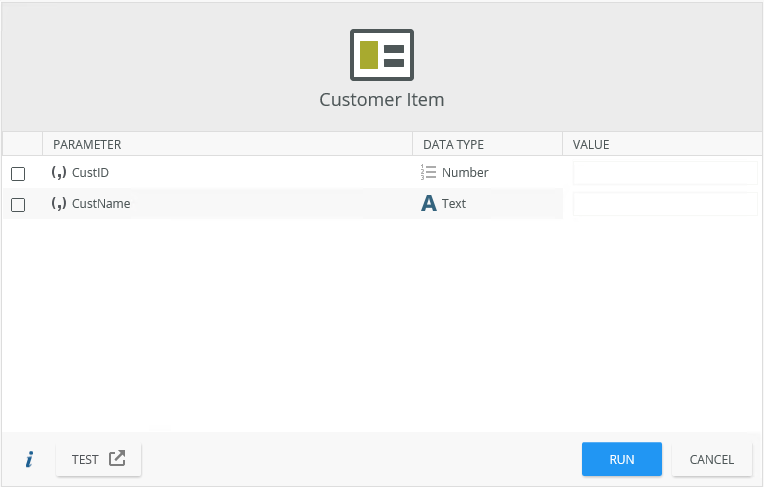Select the CustName parameter name
Viewport: 764px width, 487px height.
[x=101, y=204]
